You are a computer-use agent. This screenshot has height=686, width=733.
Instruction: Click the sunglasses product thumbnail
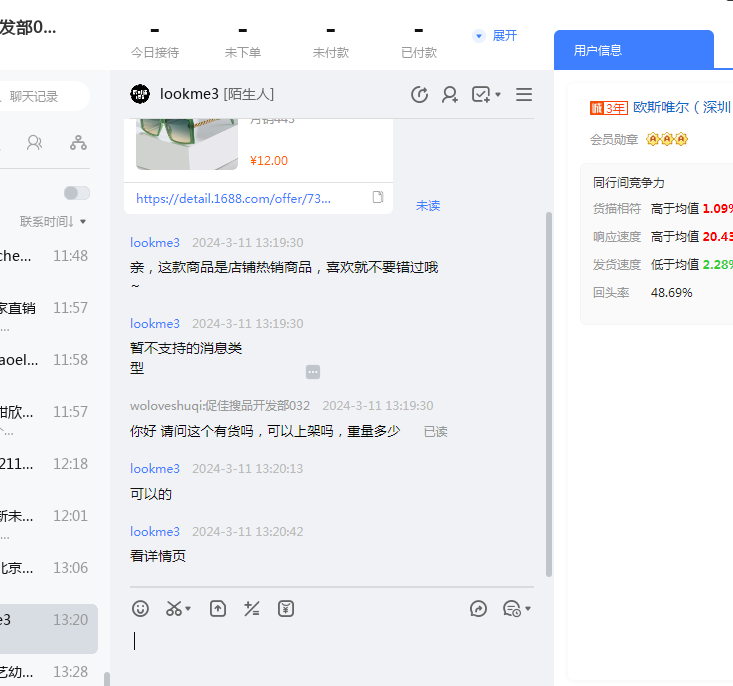click(x=187, y=144)
